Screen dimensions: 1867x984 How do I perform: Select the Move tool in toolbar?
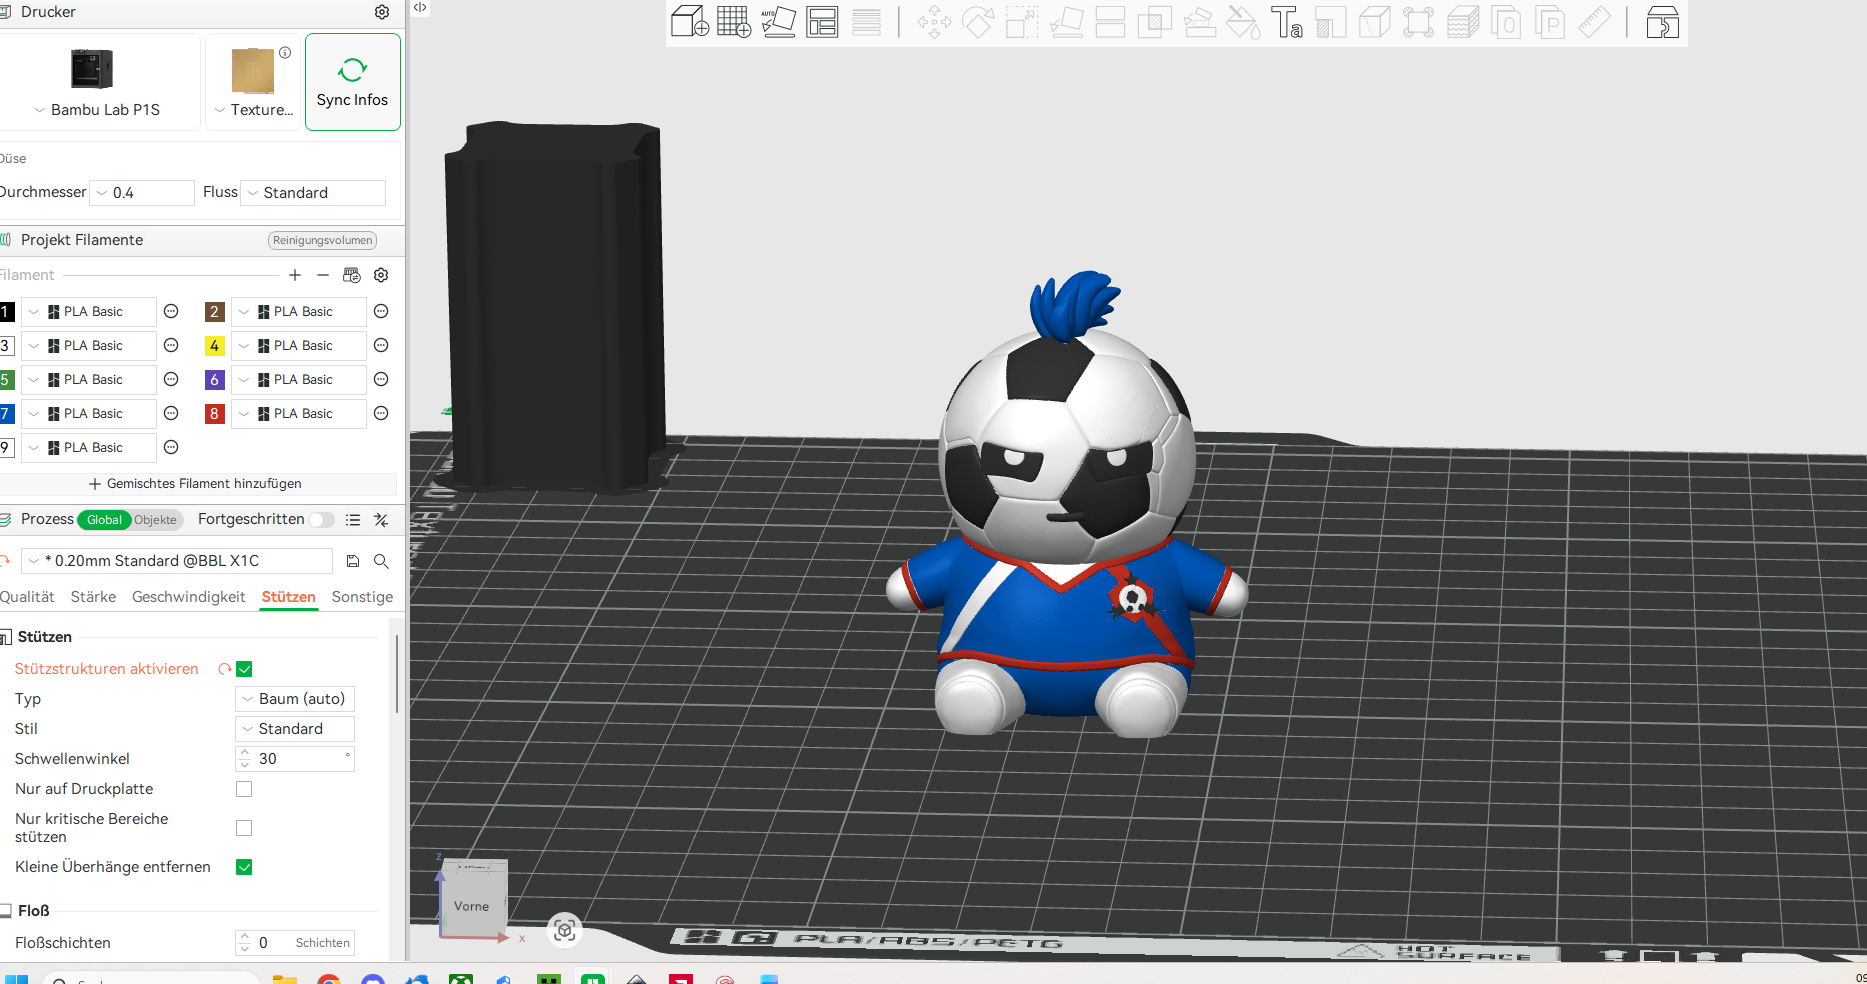[934, 22]
